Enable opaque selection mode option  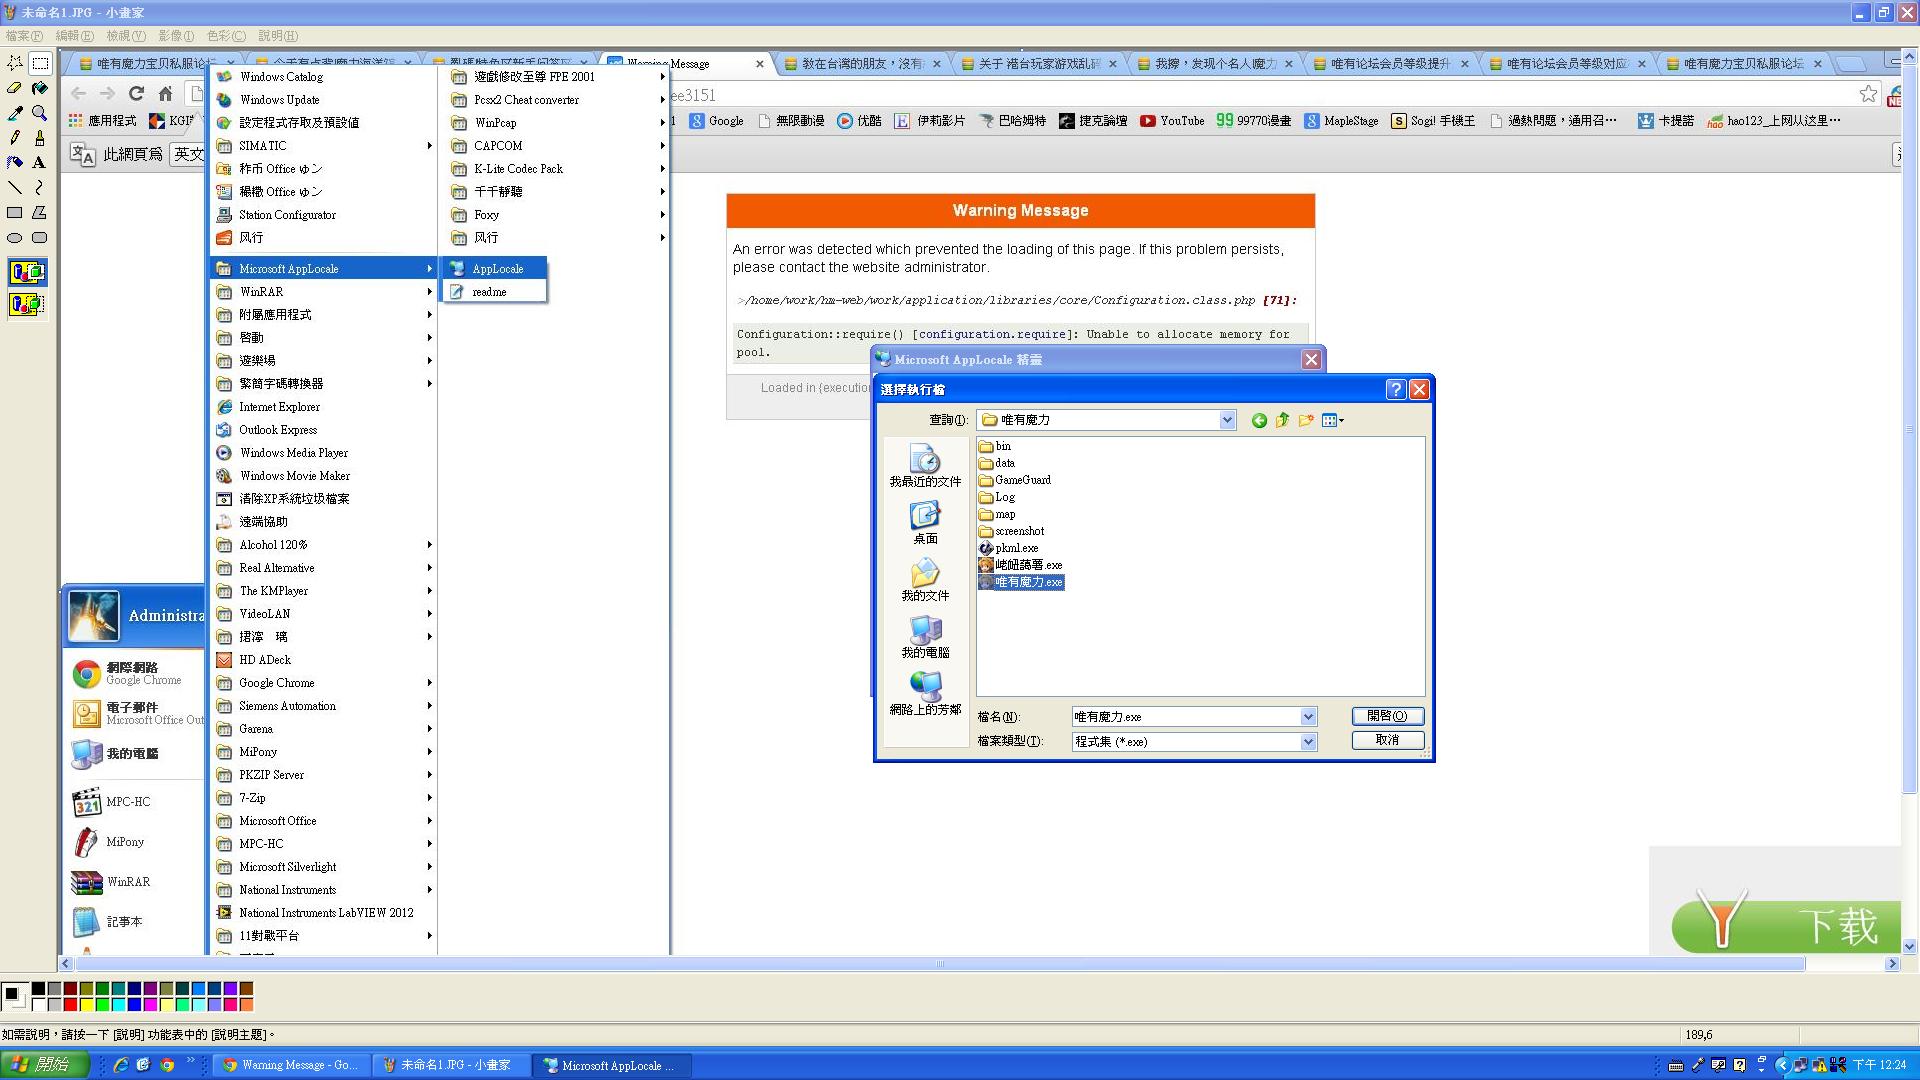[27, 272]
